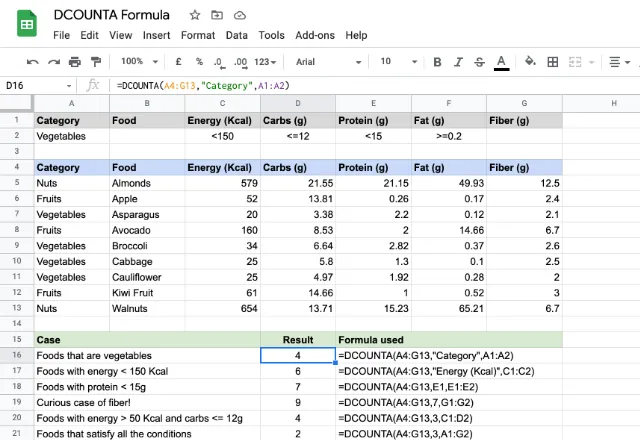Click the document title DCOUNTA Formula
Viewport: 640px width, 440px height.
pos(111,15)
